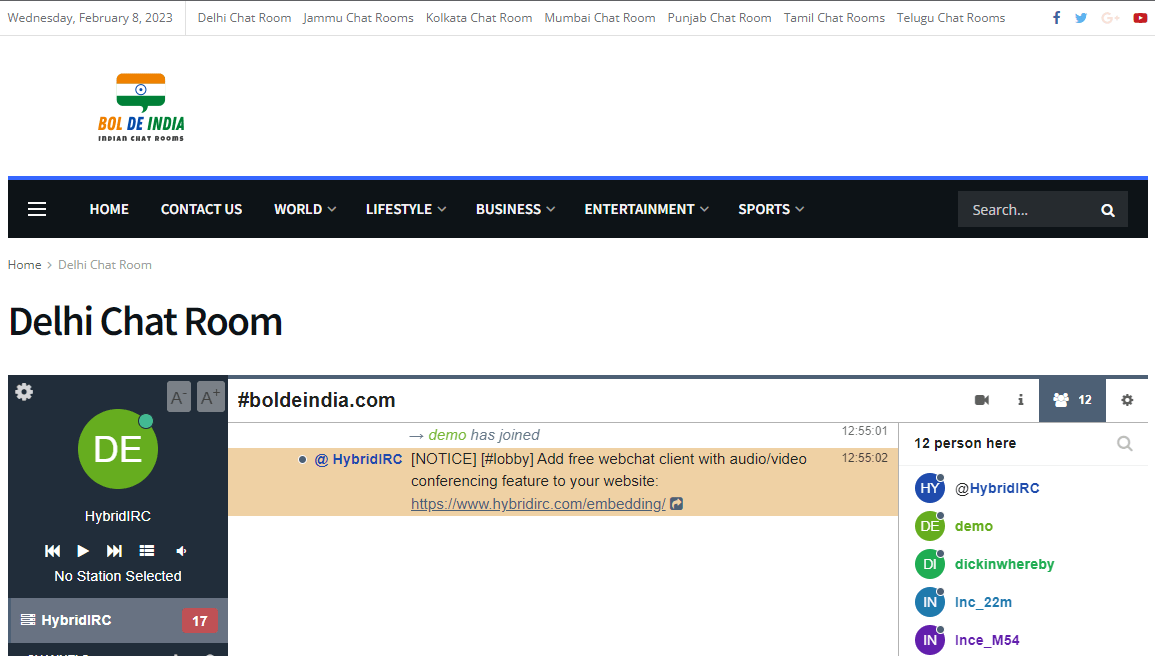Open channel settings gear beside user count
Viewport: 1155px width, 656px height.
click(1127, 400)
